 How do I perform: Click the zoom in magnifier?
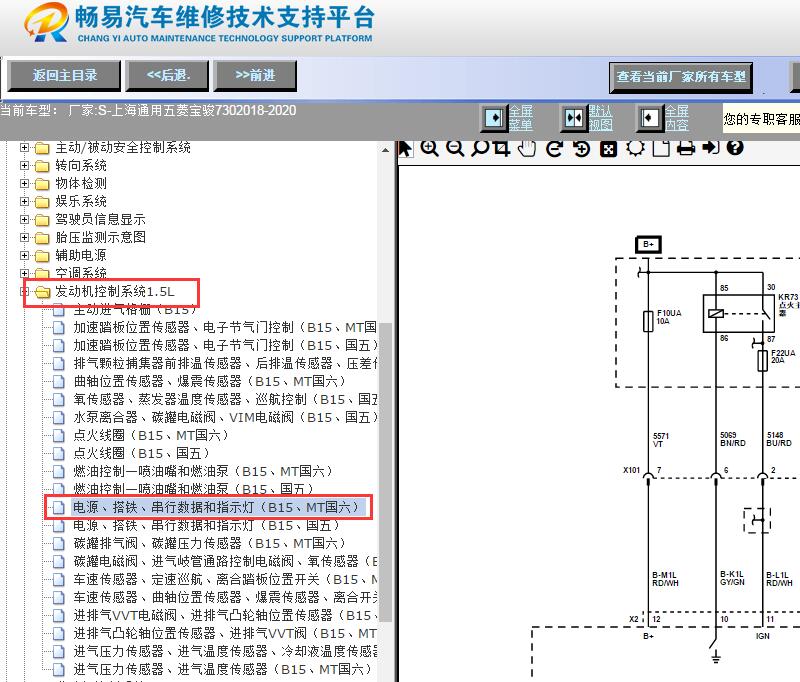tap(429, 148)
